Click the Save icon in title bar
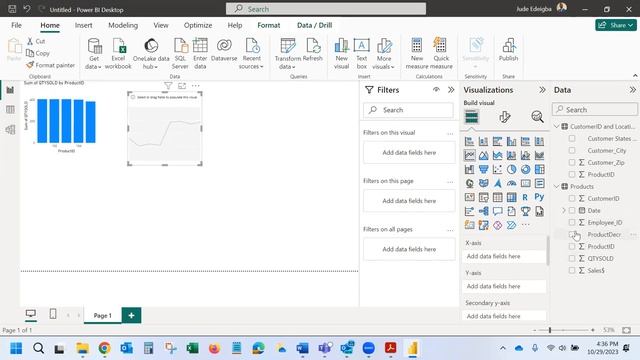Viewport: 640px width, 360px height. 12,9
